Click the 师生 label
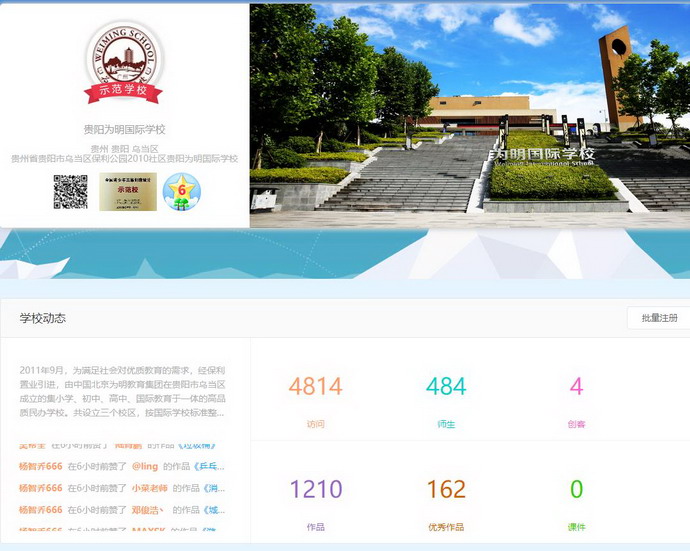690x551 pixels. point(446,424)
